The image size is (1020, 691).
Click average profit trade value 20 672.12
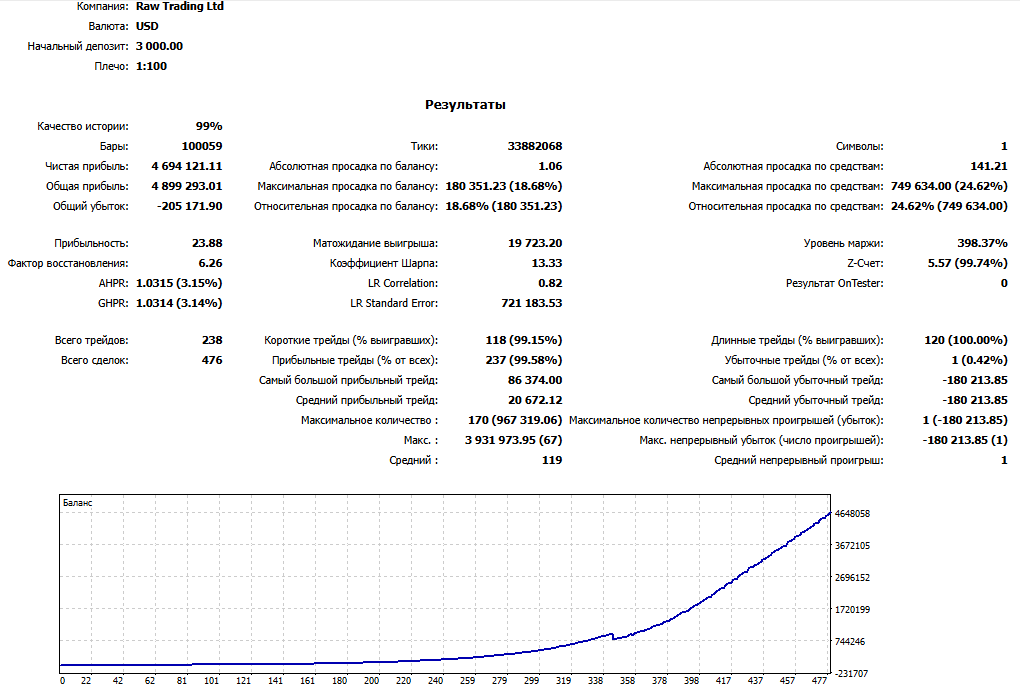pyautogui.click(x=535, y=400)
